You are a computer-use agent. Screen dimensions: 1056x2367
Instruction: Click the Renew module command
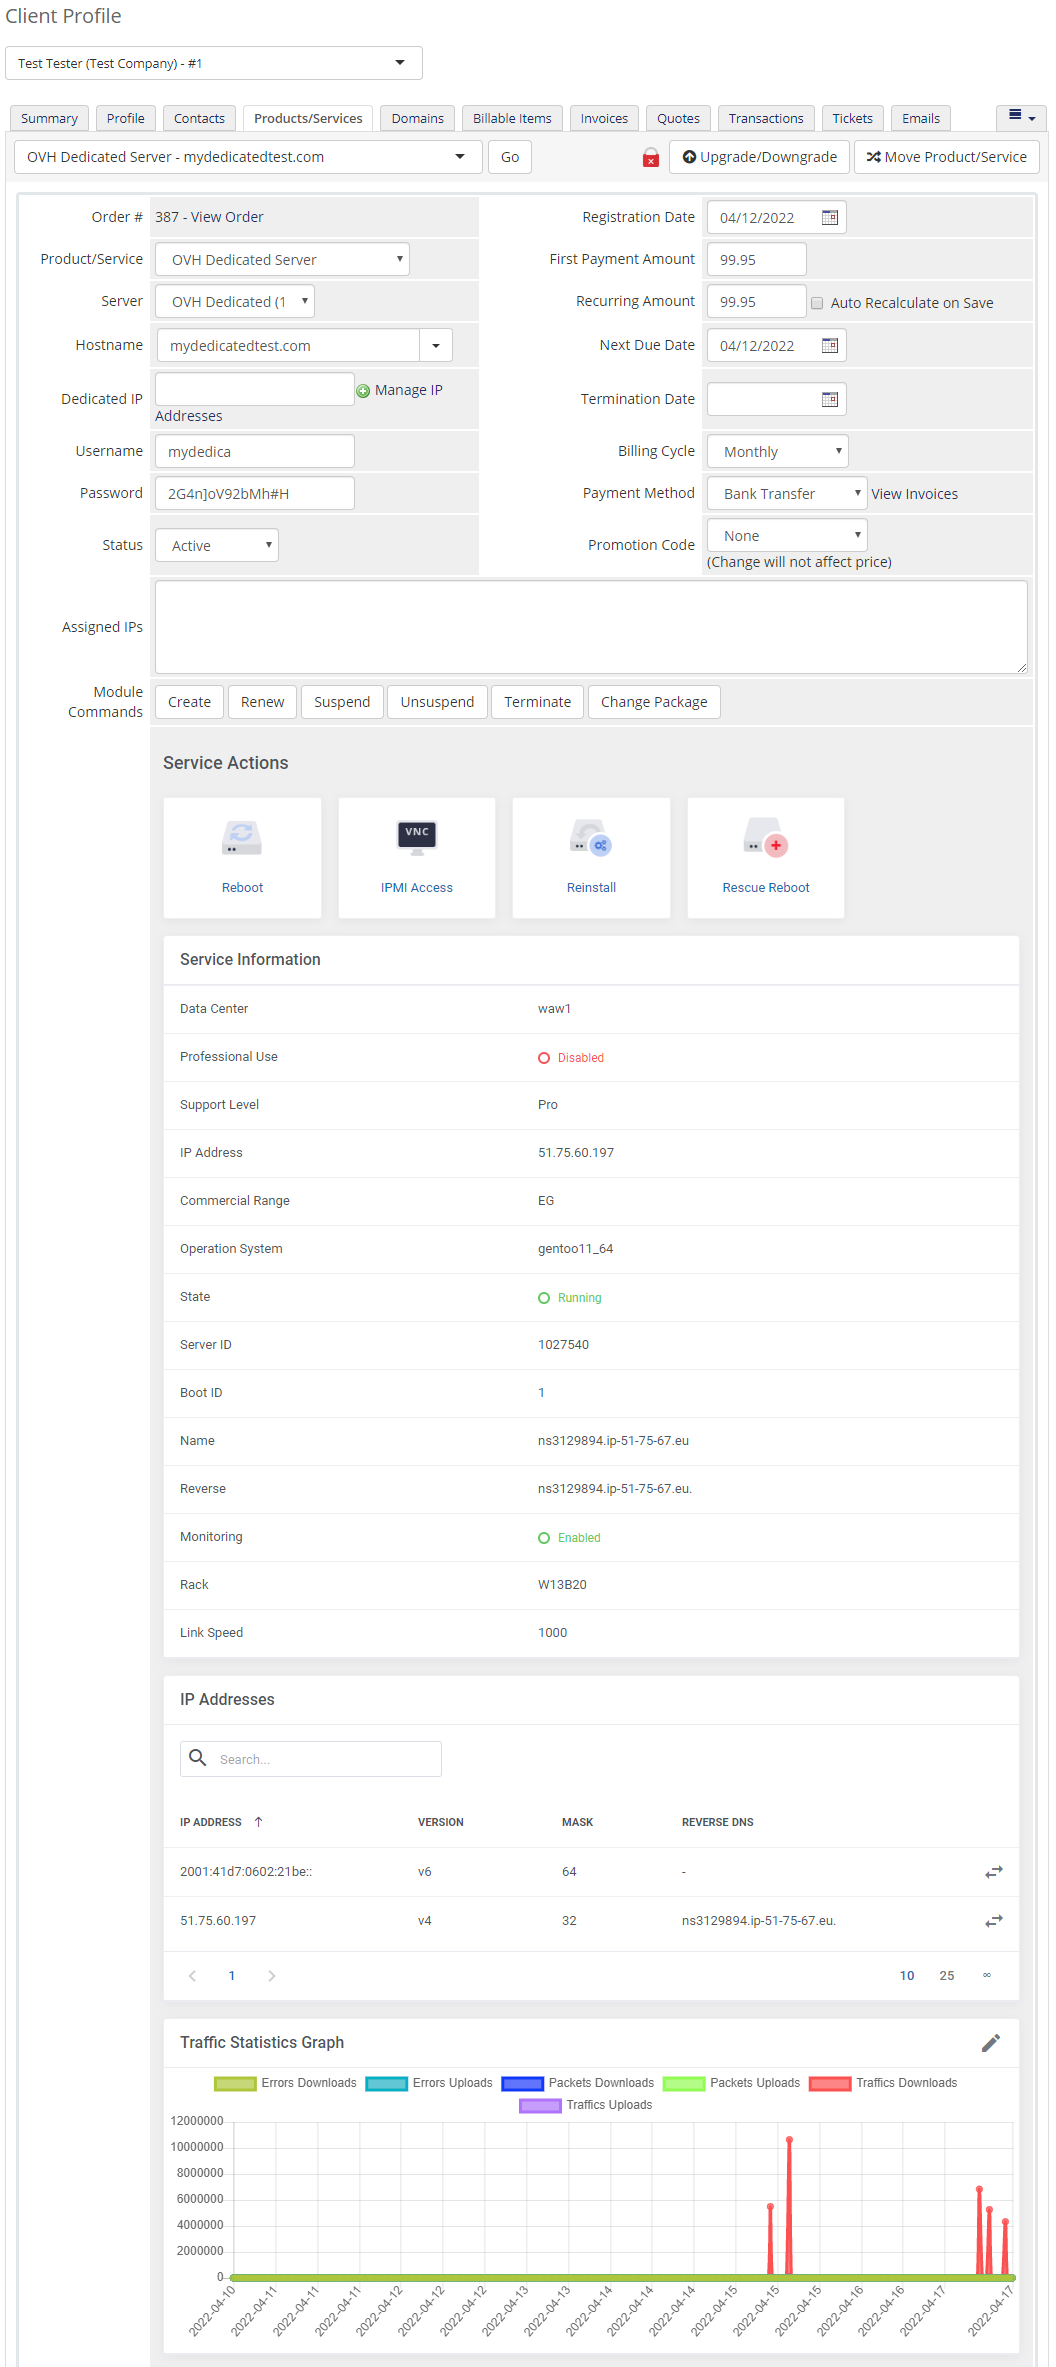tap(263, 702)
